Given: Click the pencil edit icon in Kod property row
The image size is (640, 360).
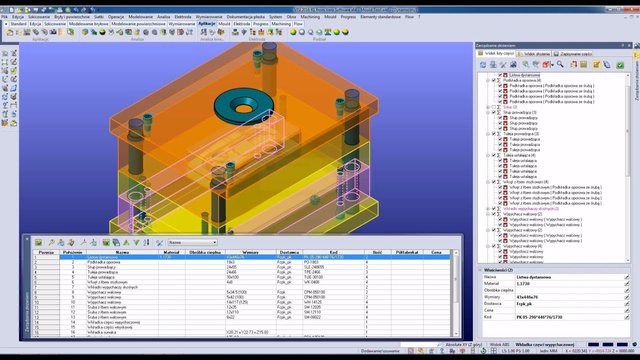Looking at the screenshot, I should tap(627, 317).
